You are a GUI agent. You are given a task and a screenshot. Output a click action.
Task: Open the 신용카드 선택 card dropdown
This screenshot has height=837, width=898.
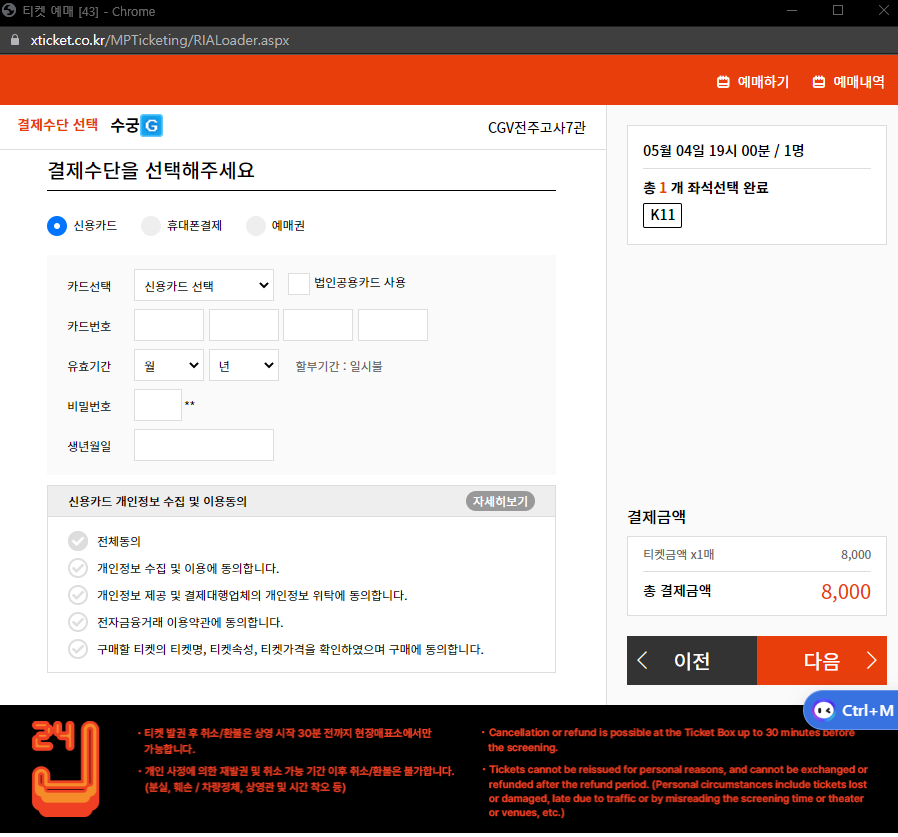pyautogui.click(x=203, y=285)
